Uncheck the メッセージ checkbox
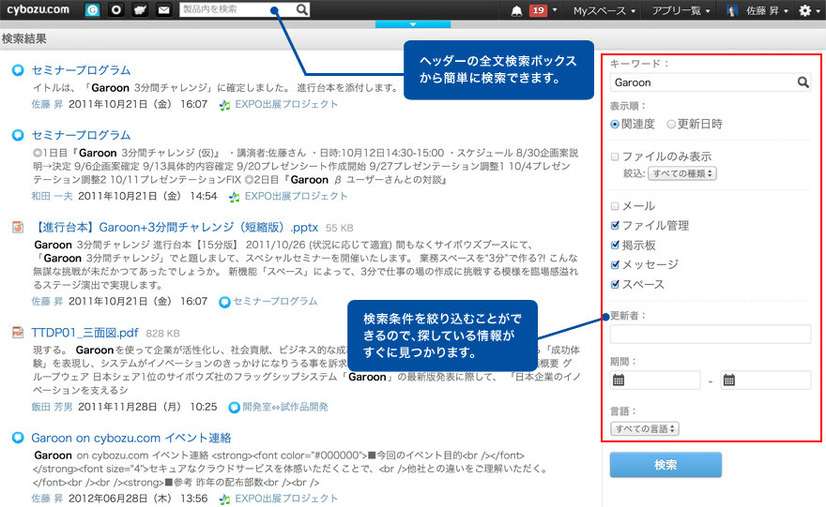 [x=615, y=265]
